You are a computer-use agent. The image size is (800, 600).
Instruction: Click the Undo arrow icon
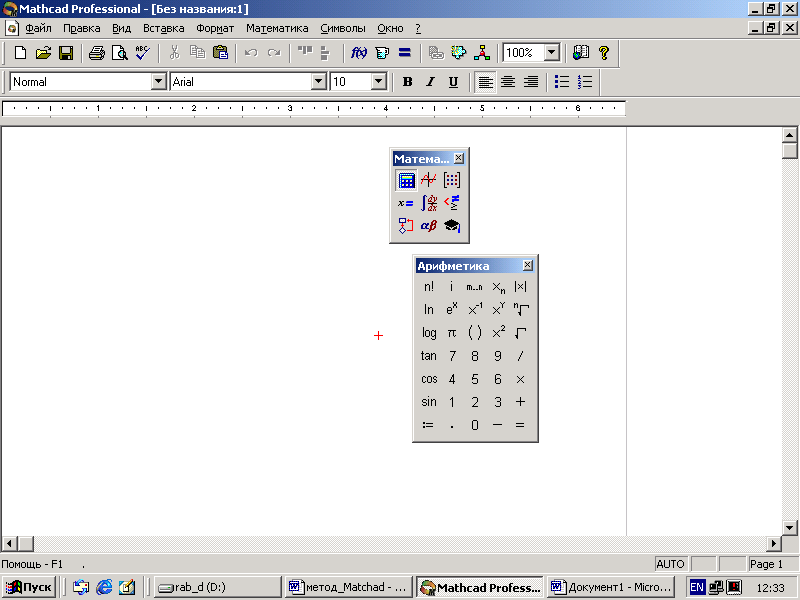[251, 53]
